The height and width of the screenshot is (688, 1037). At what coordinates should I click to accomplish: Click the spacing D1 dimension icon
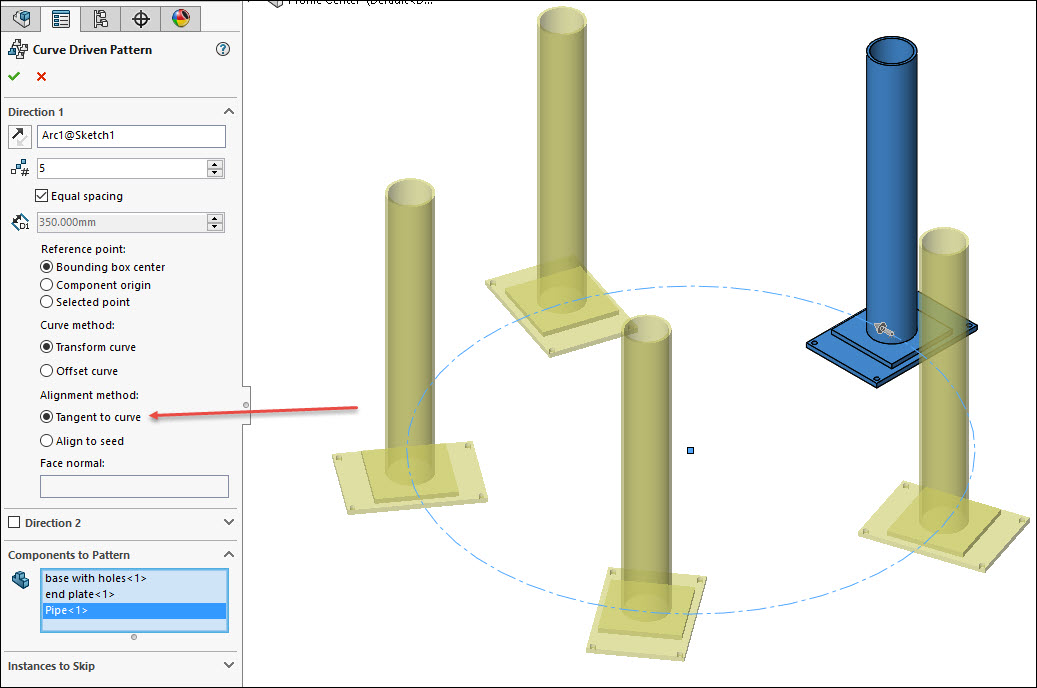(20, 222)
